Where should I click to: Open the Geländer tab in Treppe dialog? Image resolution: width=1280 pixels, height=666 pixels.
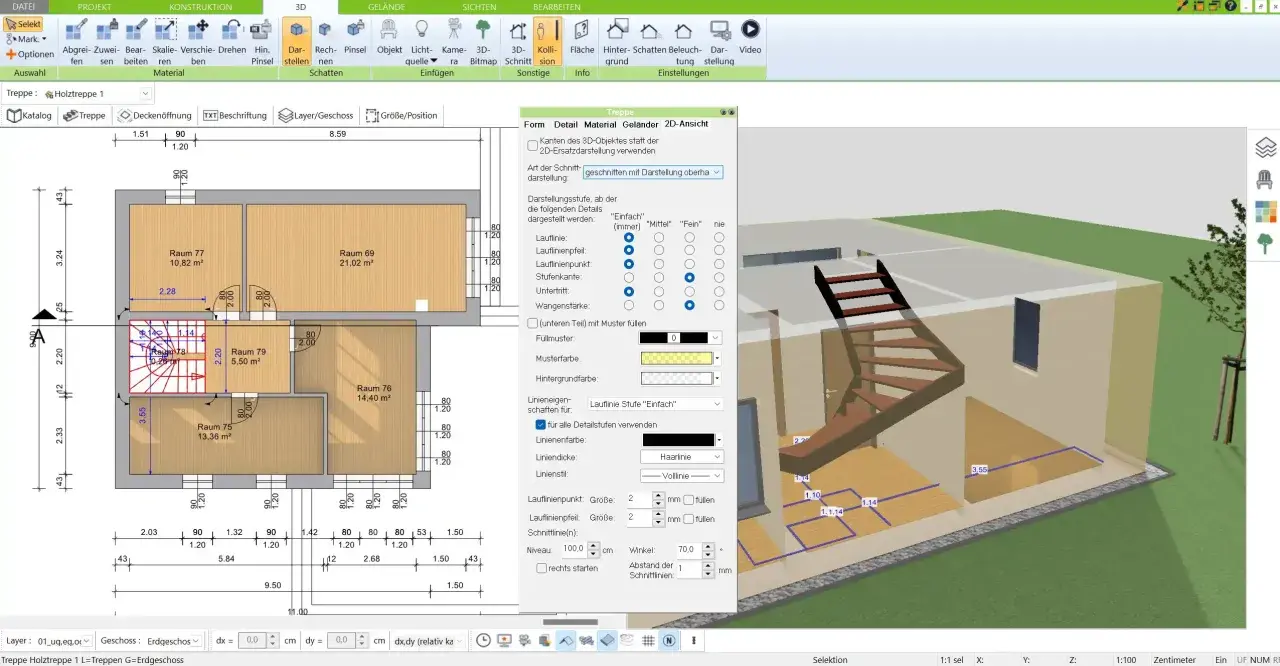click(640, 124)
